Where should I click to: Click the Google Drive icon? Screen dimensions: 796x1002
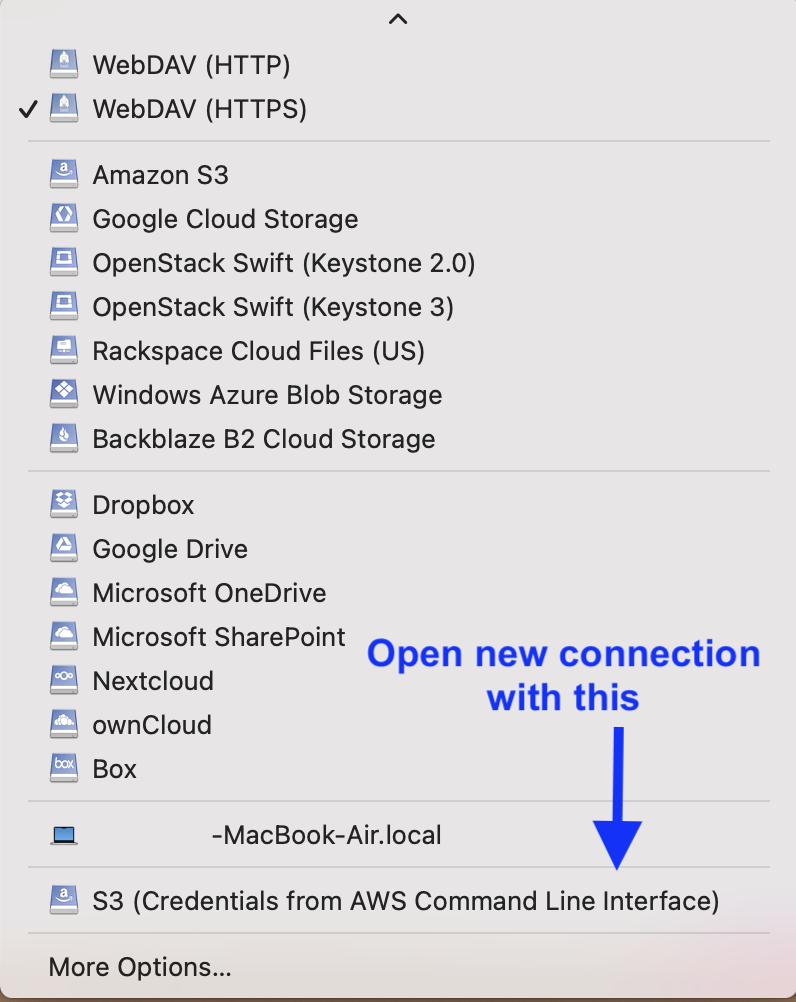[64, 549]
